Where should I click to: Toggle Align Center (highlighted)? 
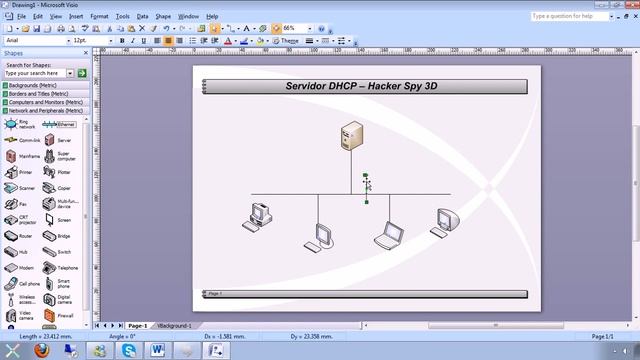[168, 41]
